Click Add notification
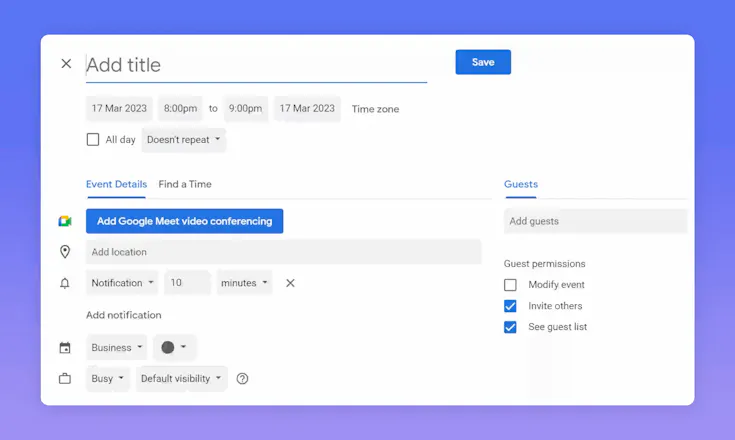The height and width of the screenshot is (440, 735). click(x=124, y=315)
